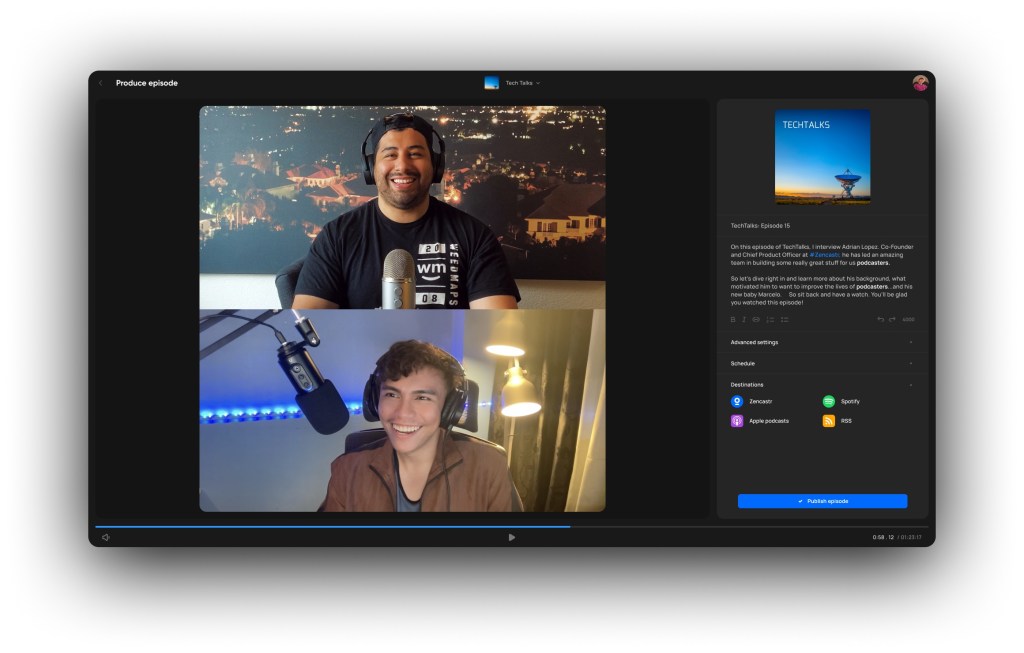Click the current playback time readout

click(883, 537)
